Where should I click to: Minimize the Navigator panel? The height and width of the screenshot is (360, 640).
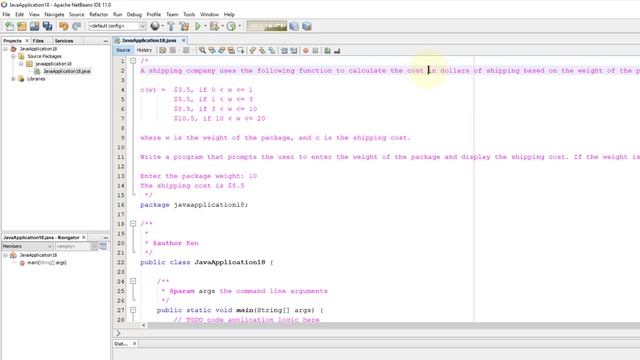(x=106, y=238)
